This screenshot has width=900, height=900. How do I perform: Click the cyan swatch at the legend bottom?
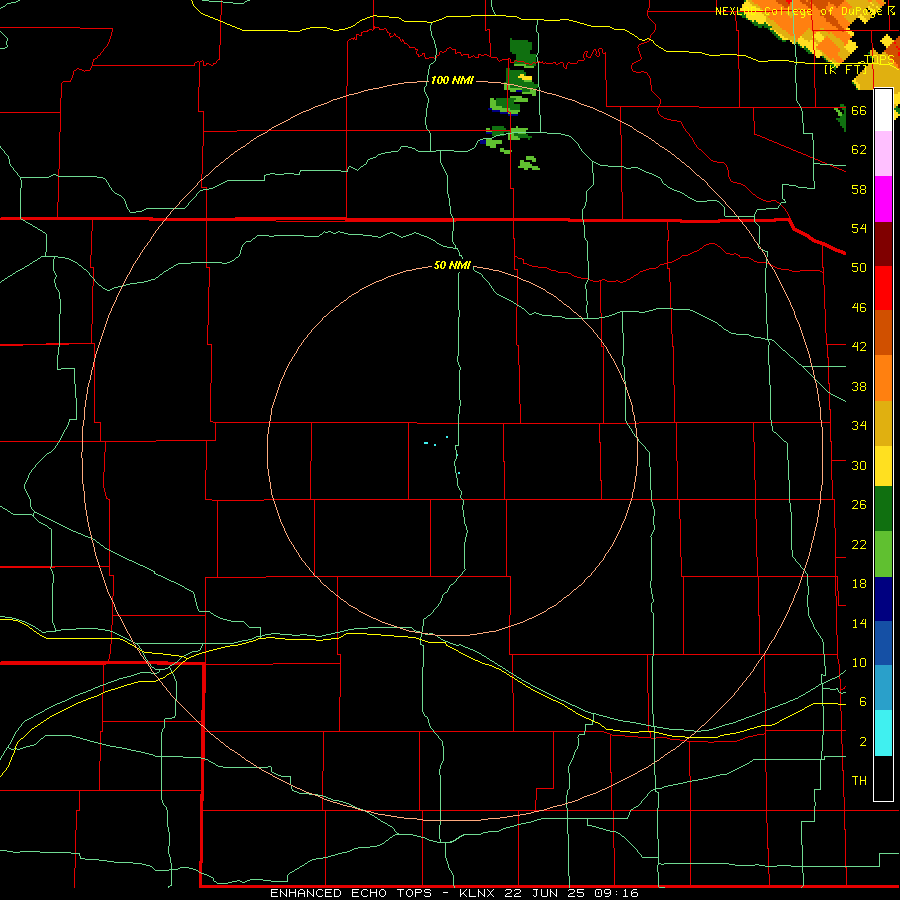pyautogui.click(x=883, y=732)
